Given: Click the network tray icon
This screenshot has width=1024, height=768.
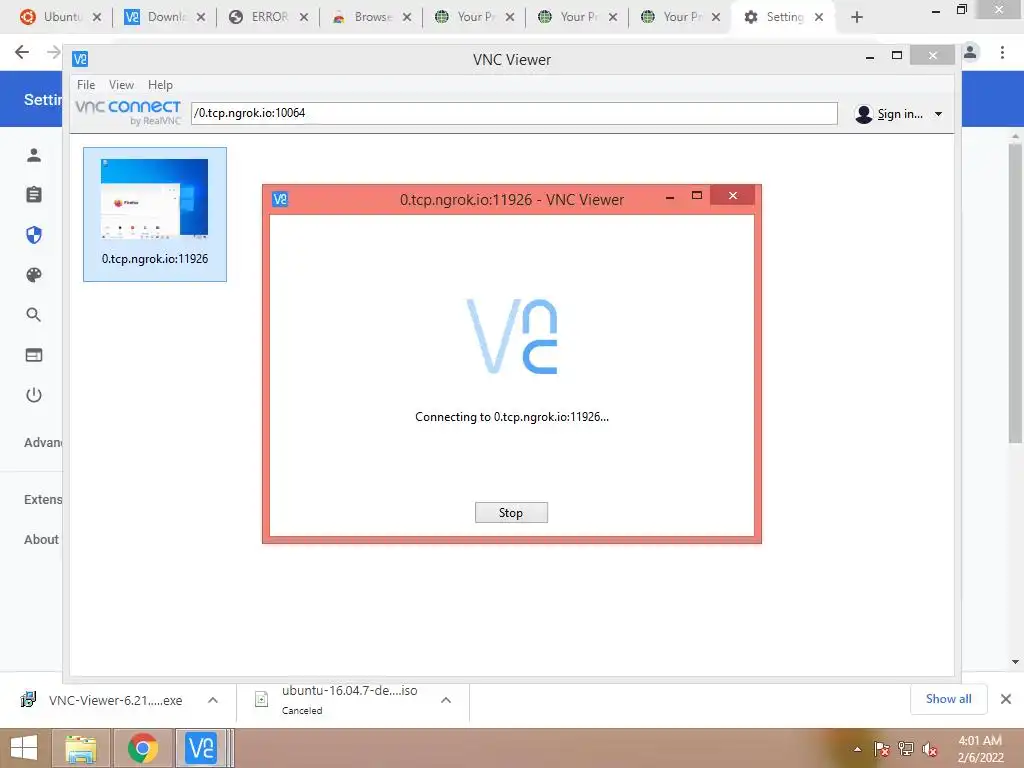Looking at the screenshot, I should (x=906, y=749).
